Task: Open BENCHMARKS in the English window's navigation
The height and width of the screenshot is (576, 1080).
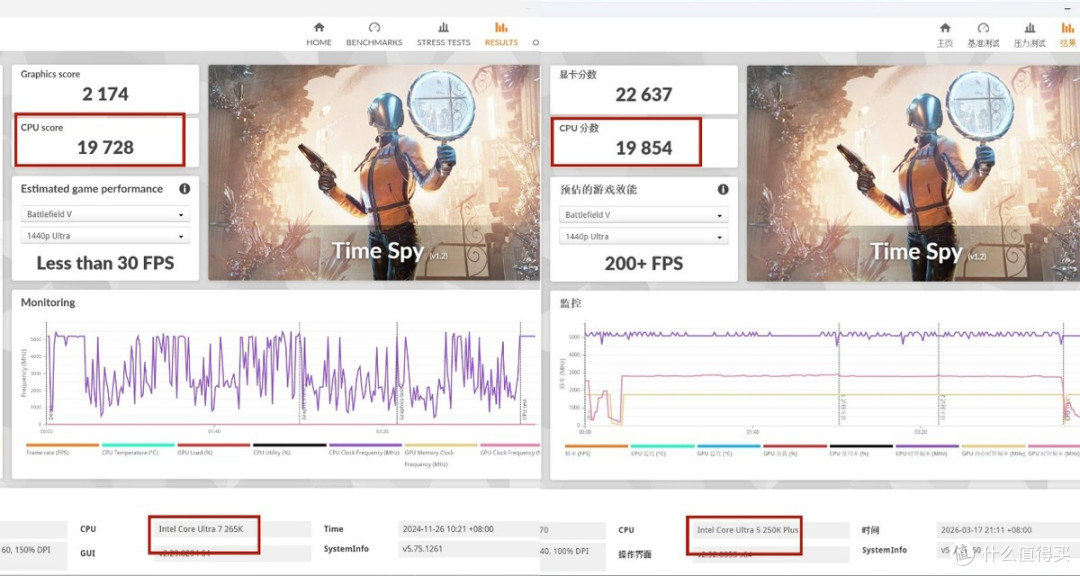Action: [374, 34]
